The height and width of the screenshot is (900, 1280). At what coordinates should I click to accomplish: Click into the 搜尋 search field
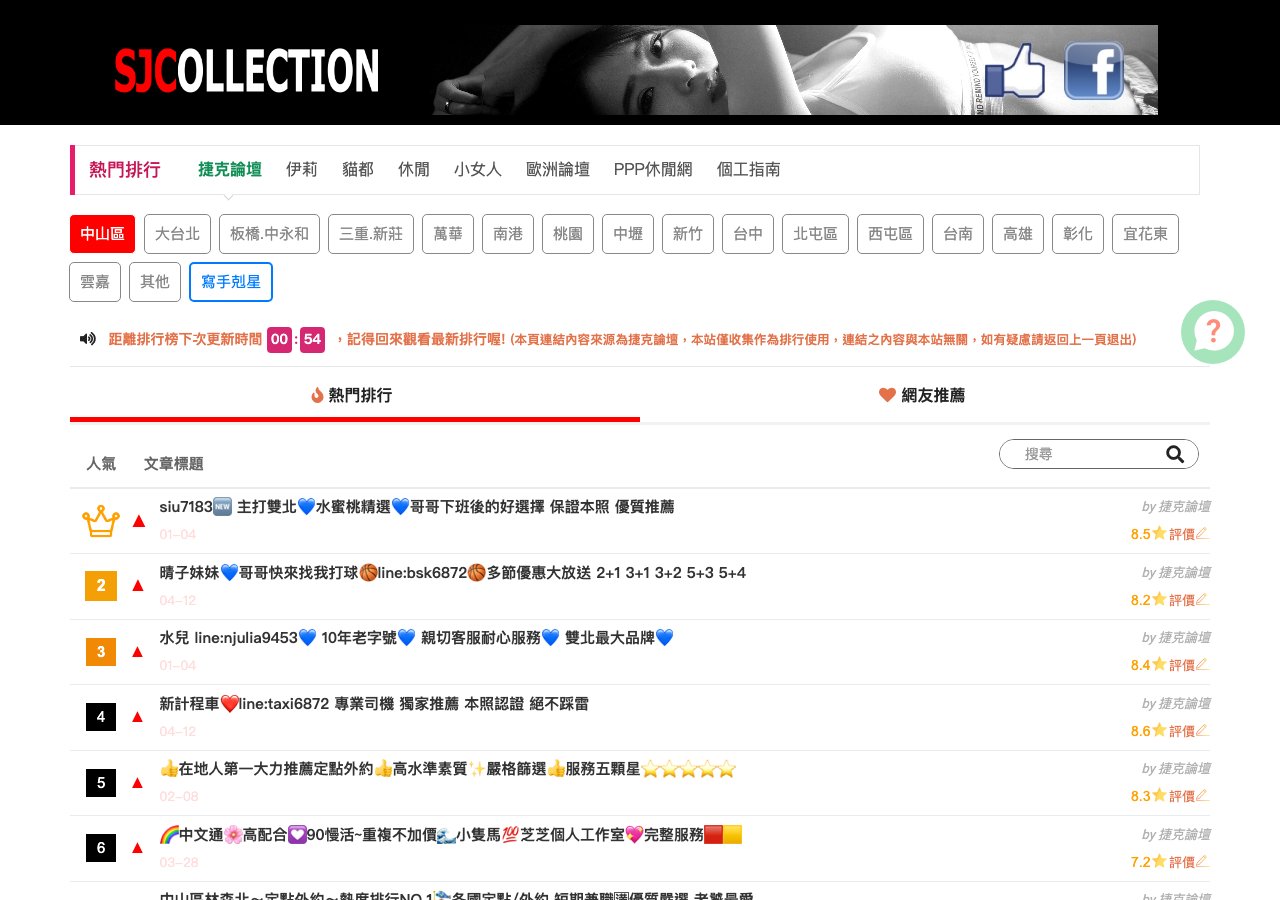click(1085, 454)
